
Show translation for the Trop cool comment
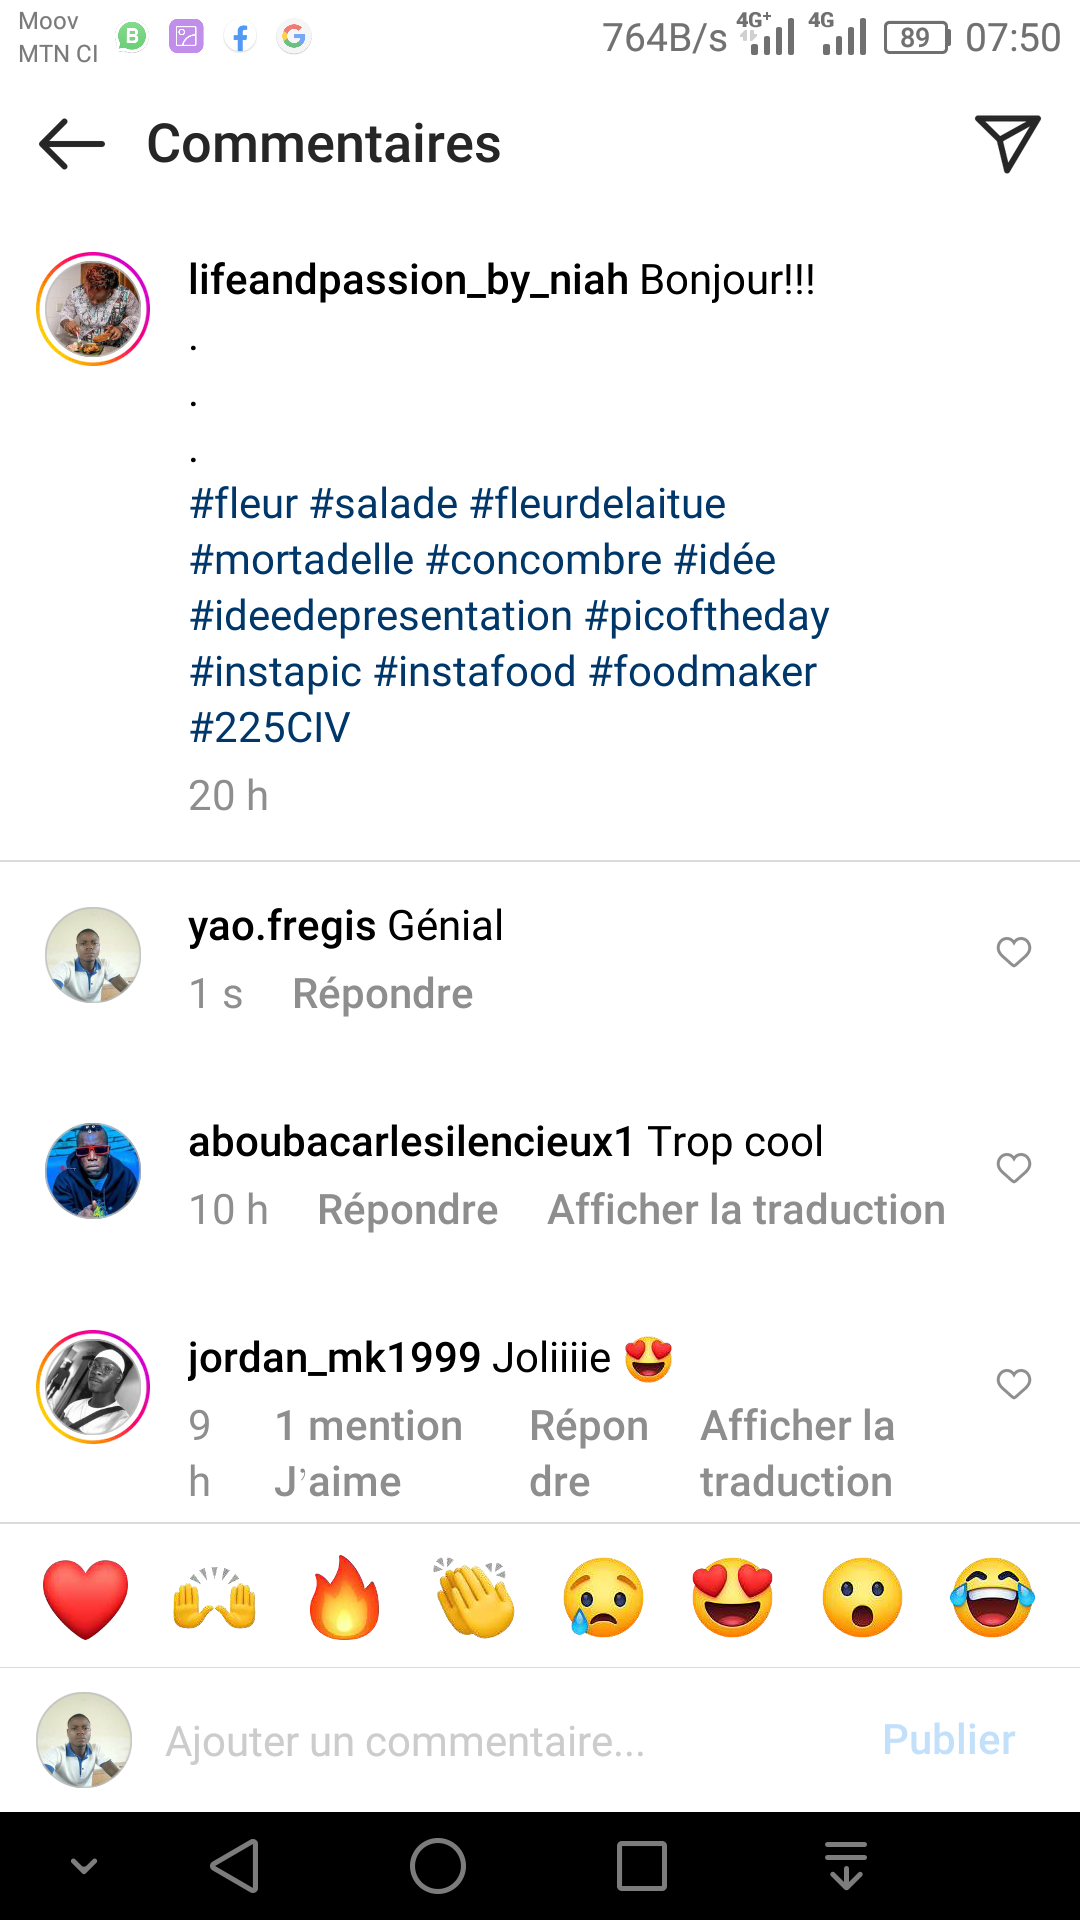(746, 1210)
